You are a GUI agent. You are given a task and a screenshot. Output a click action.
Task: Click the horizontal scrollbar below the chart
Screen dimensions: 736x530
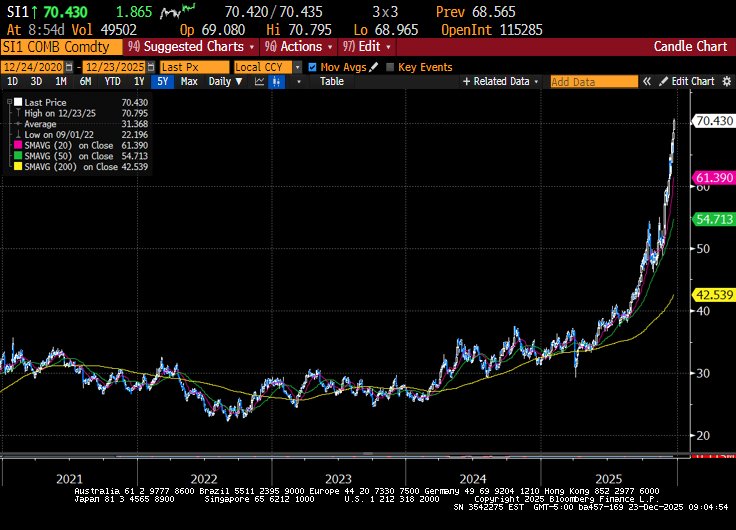[x=345, y=455]
